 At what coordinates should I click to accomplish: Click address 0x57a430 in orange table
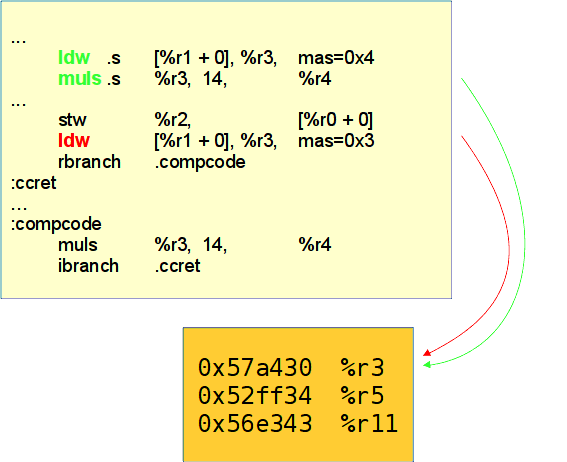255,368
